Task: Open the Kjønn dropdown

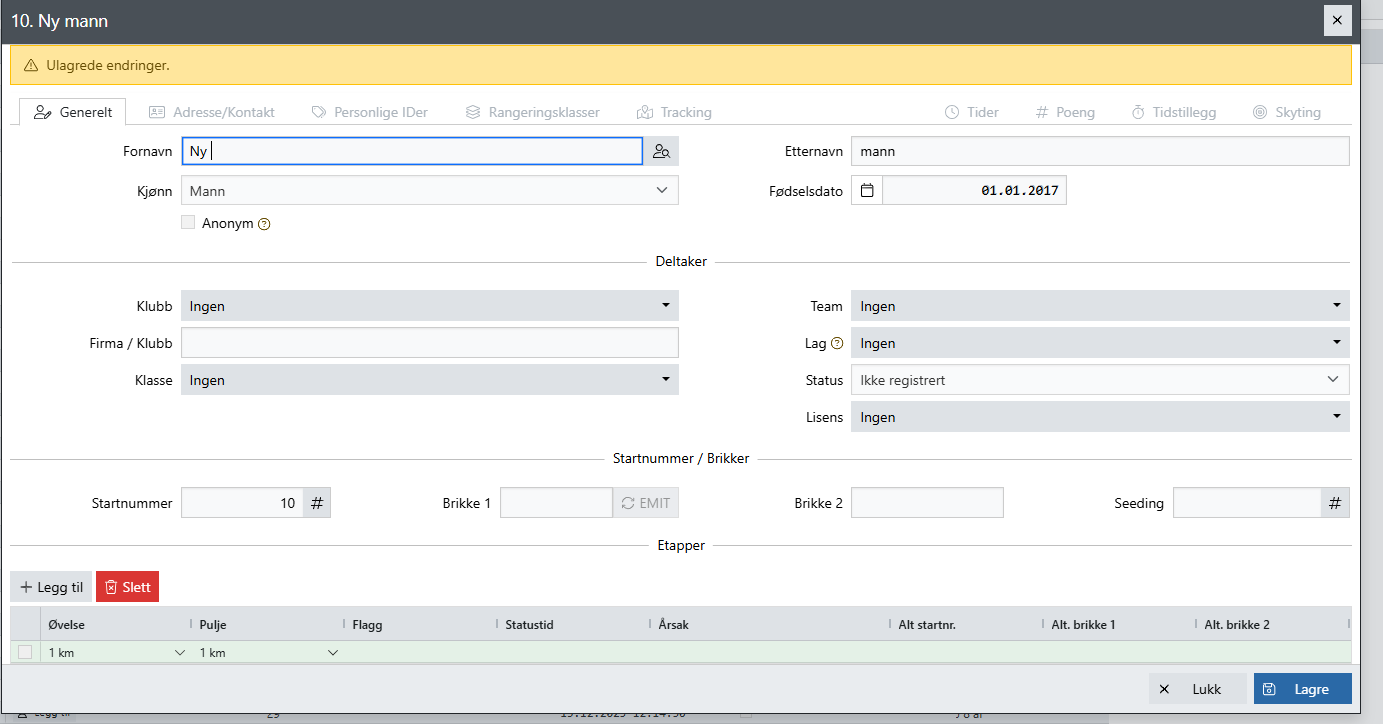Action: 429,190
